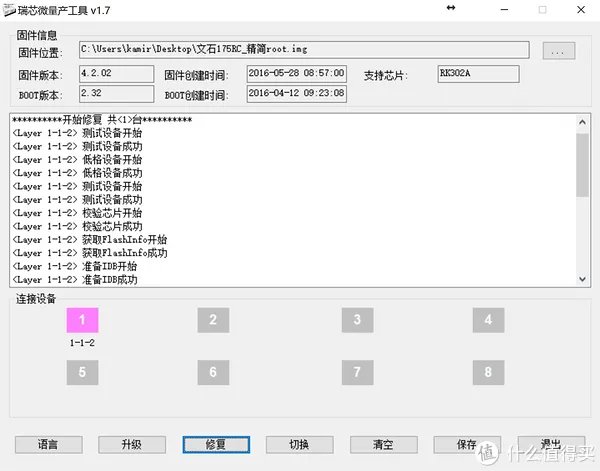
Task: Click the 升级 upgrade button
Action: coord(132,445)
